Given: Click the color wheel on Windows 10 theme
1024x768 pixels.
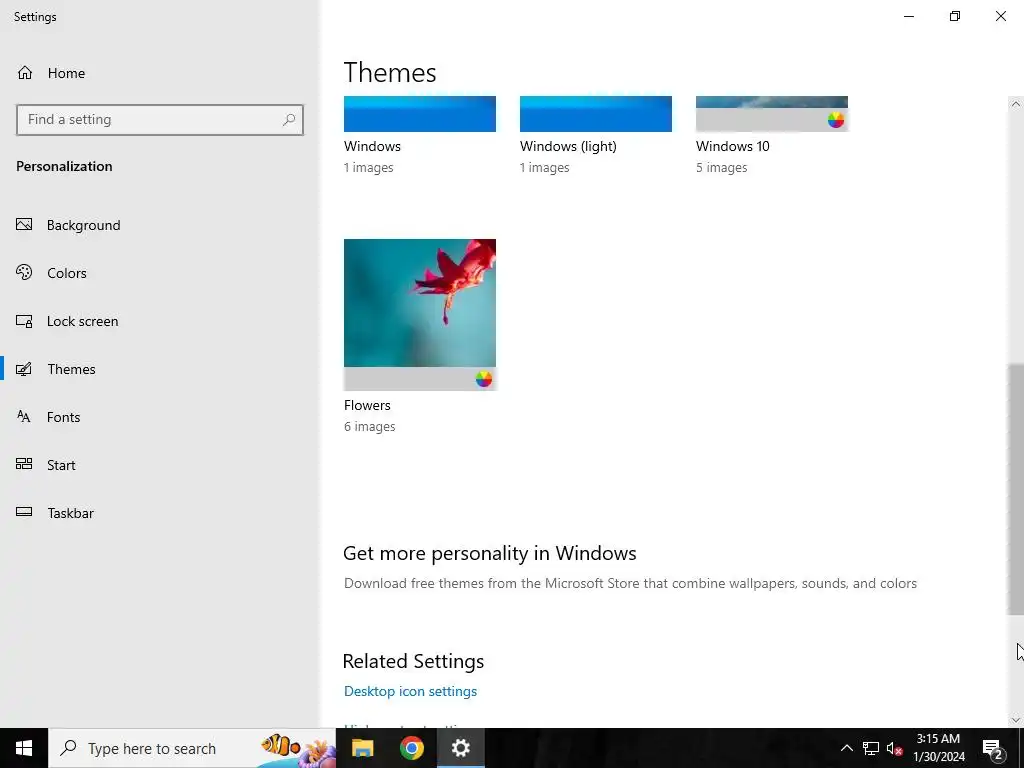Looking at the screenshot, I should tap(836, 120).
